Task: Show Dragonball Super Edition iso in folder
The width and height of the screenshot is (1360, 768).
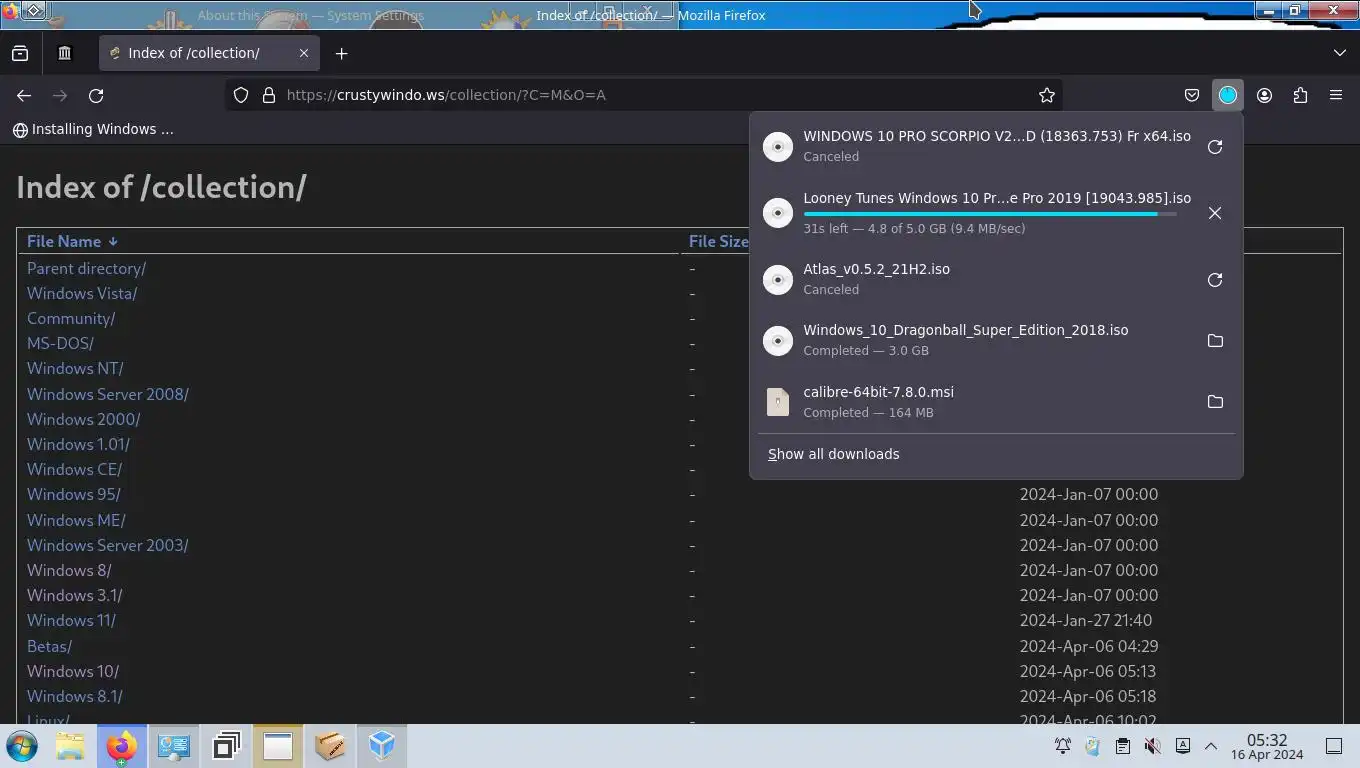Action: [1215, 341]
